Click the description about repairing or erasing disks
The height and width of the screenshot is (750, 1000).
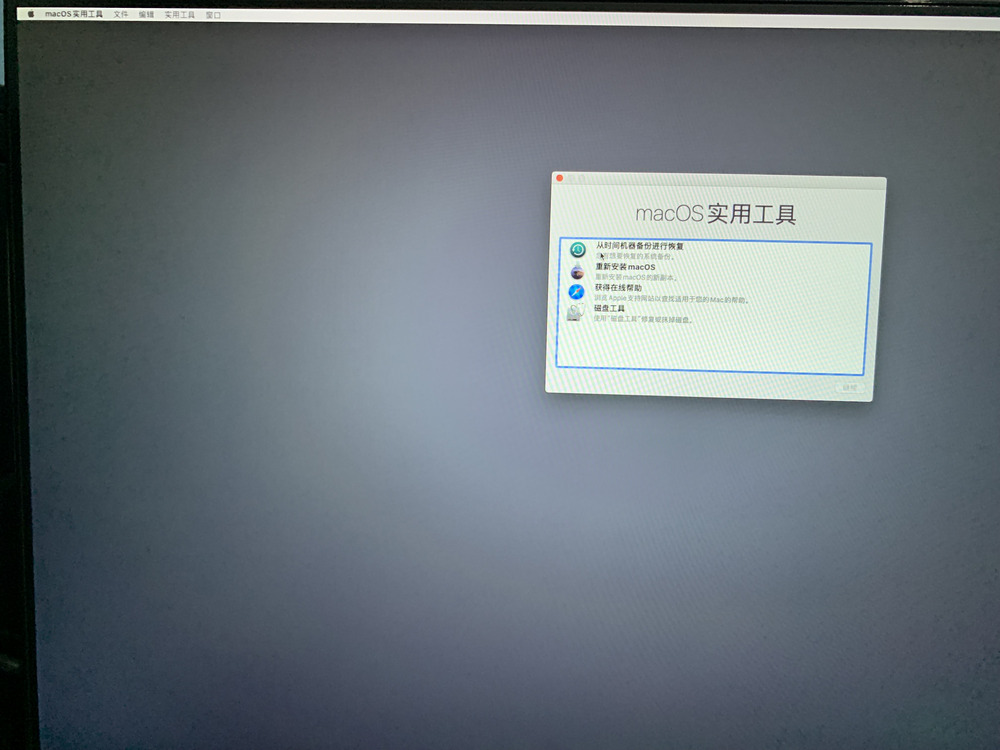click(643, 319)
